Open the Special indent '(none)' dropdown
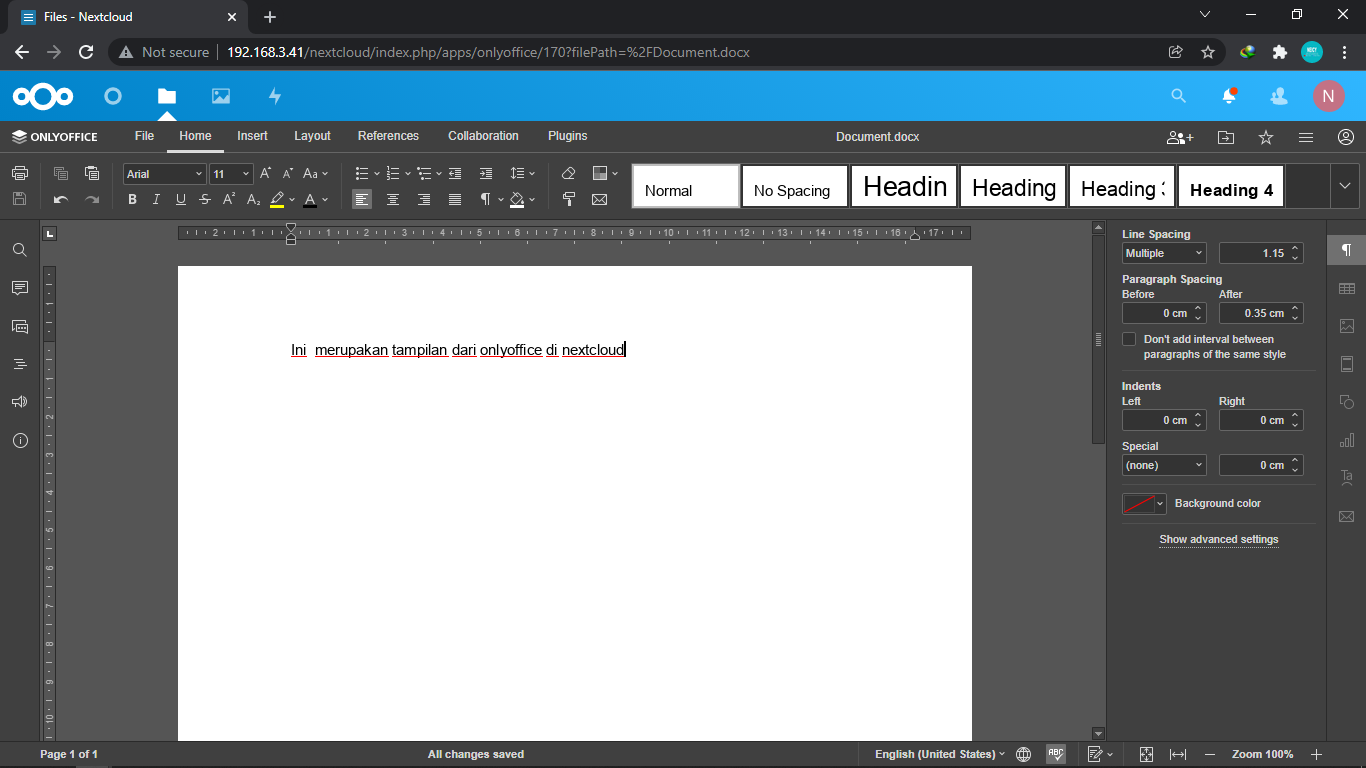 tap(1164, 465)
